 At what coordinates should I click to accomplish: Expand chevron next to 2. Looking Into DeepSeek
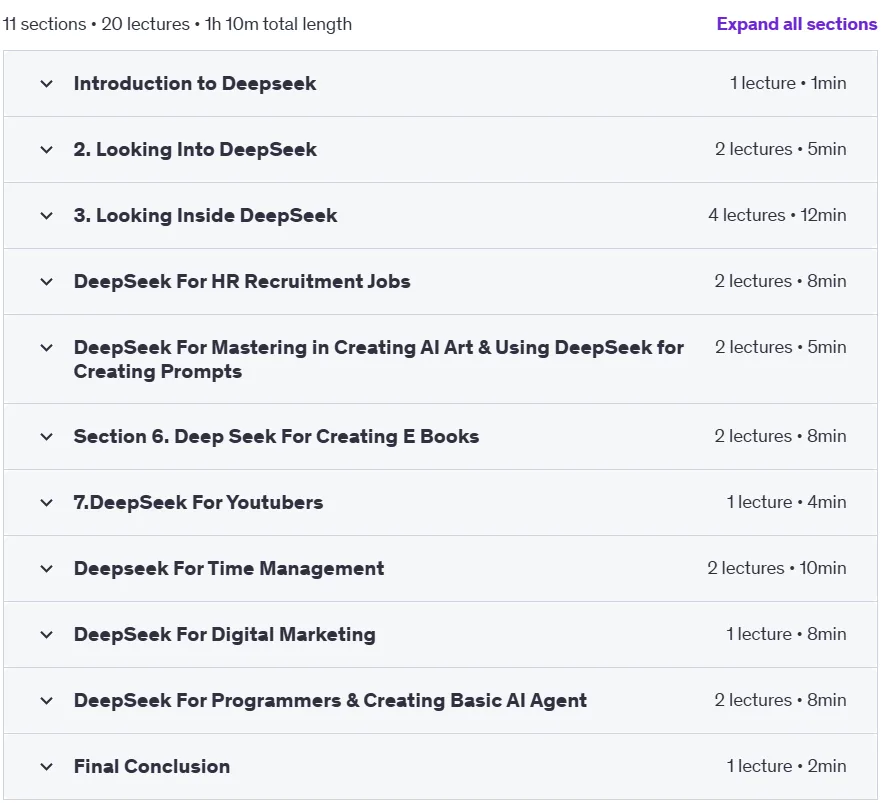point(47,149)
